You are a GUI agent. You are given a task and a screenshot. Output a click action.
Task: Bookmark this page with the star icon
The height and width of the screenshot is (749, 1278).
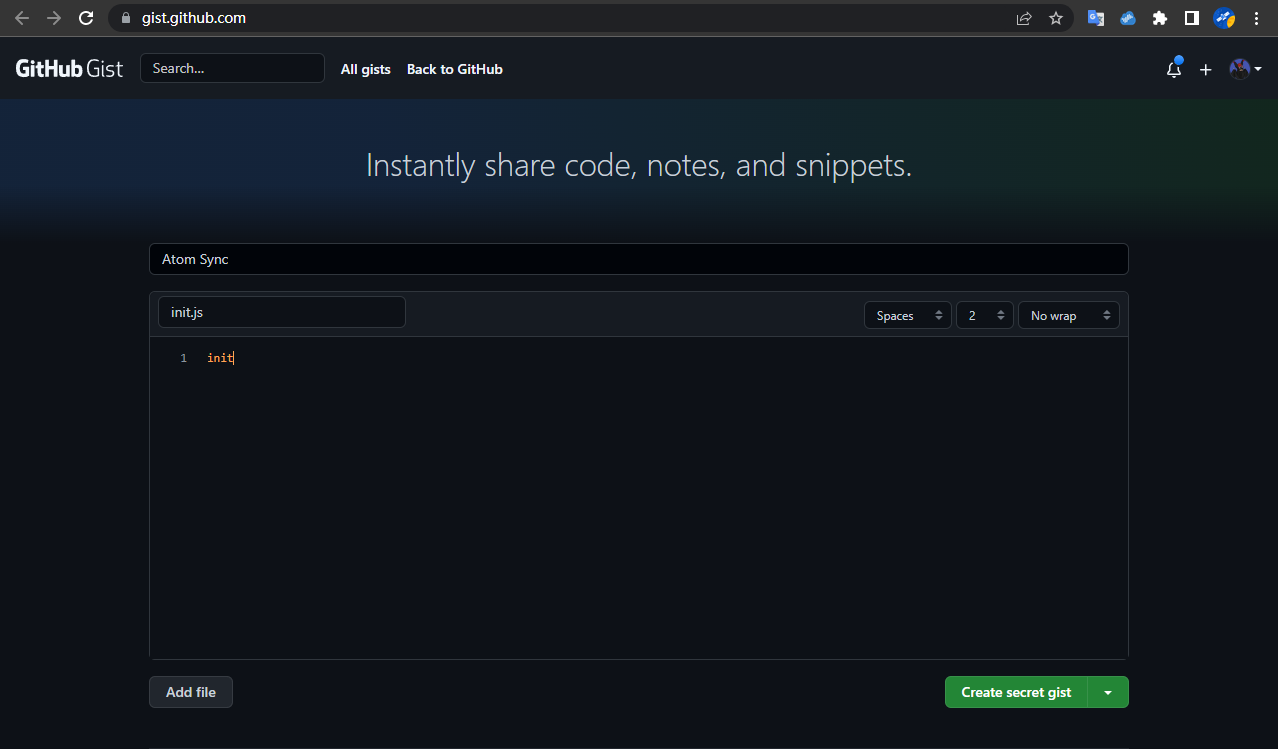[x=1056, y=18]
